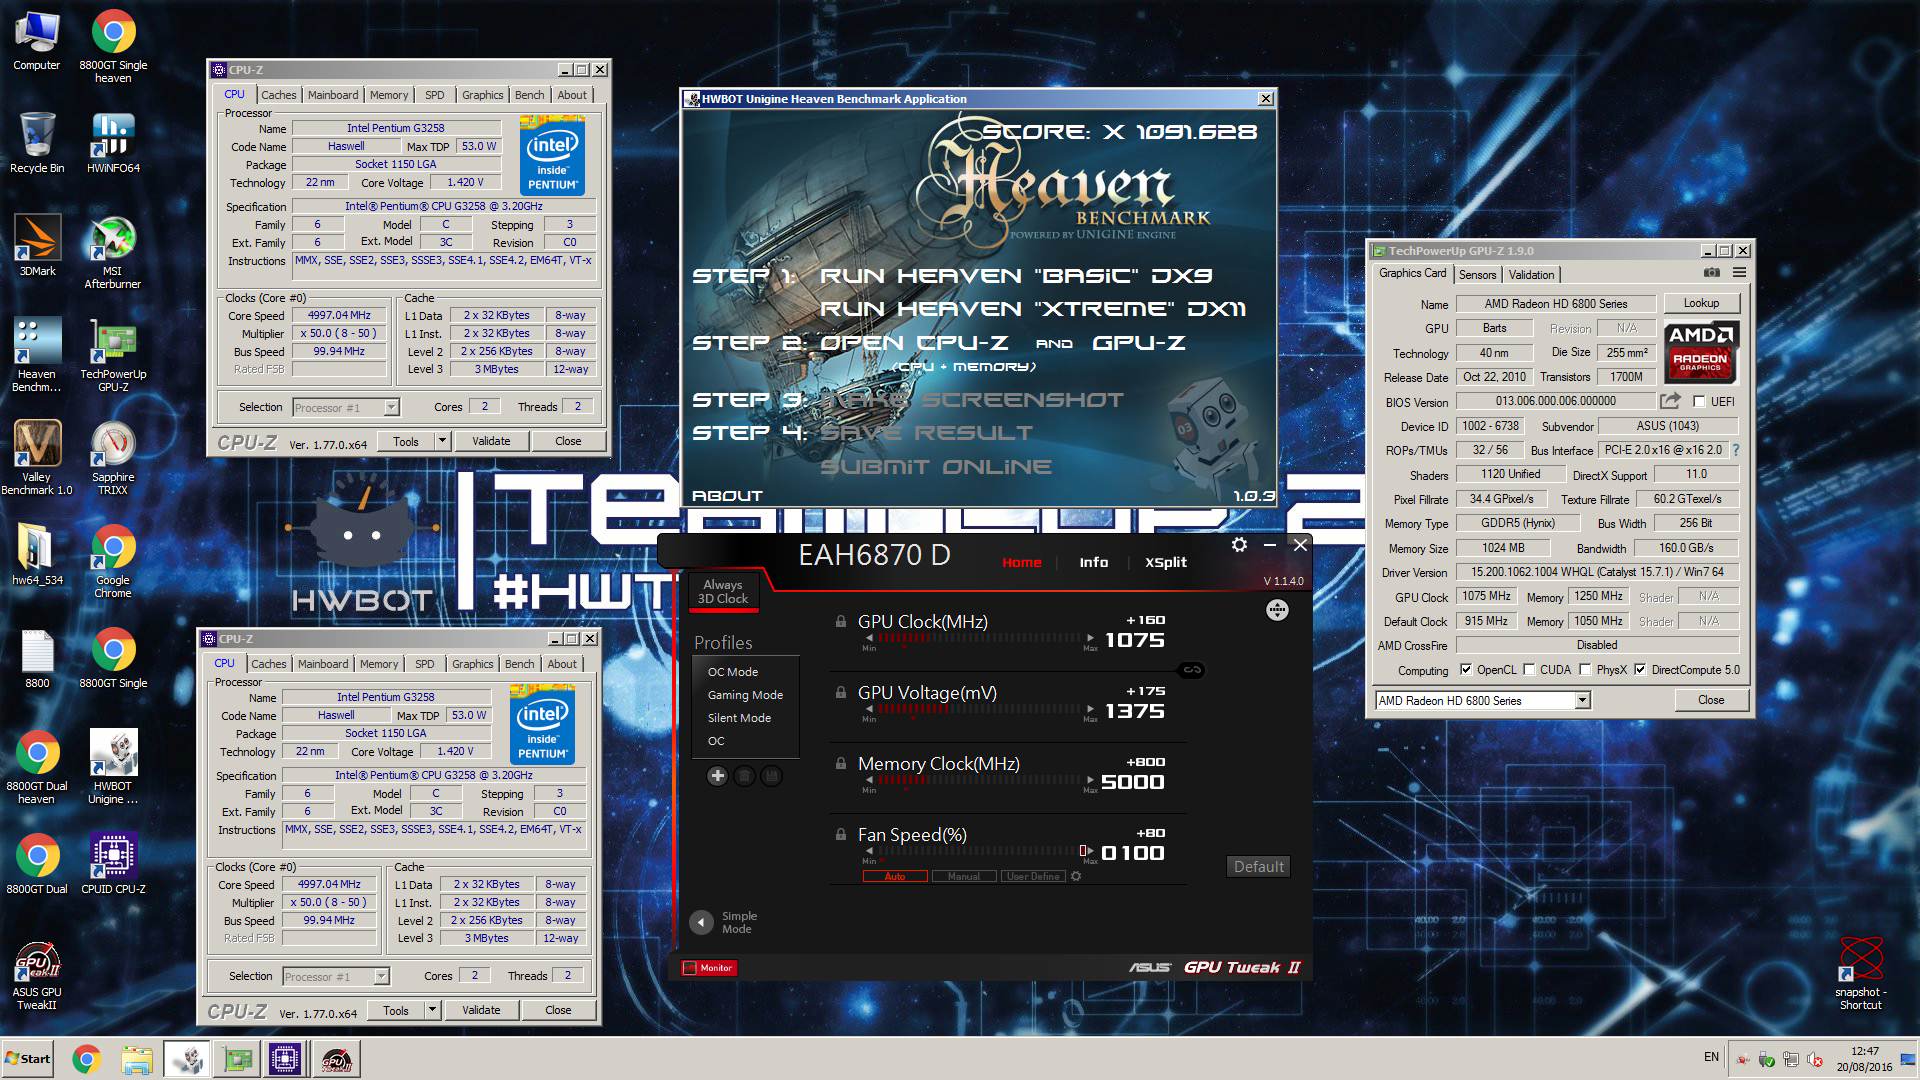Take GPU-Z screenshot with camera icon

point(1712,273)
